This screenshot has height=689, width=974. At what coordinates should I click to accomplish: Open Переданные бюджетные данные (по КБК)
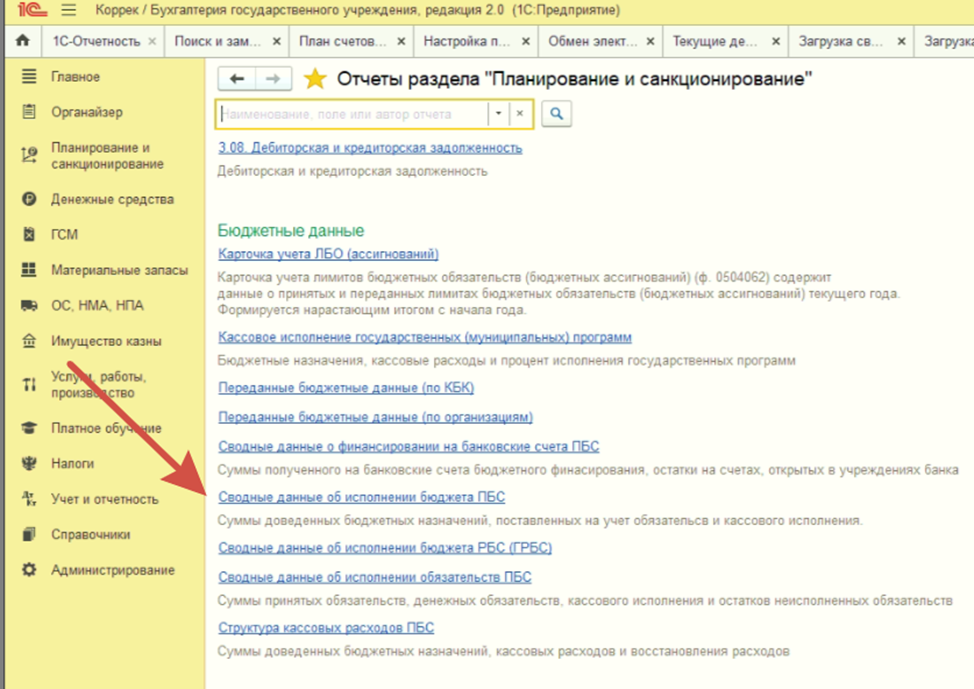pos(346,387)
